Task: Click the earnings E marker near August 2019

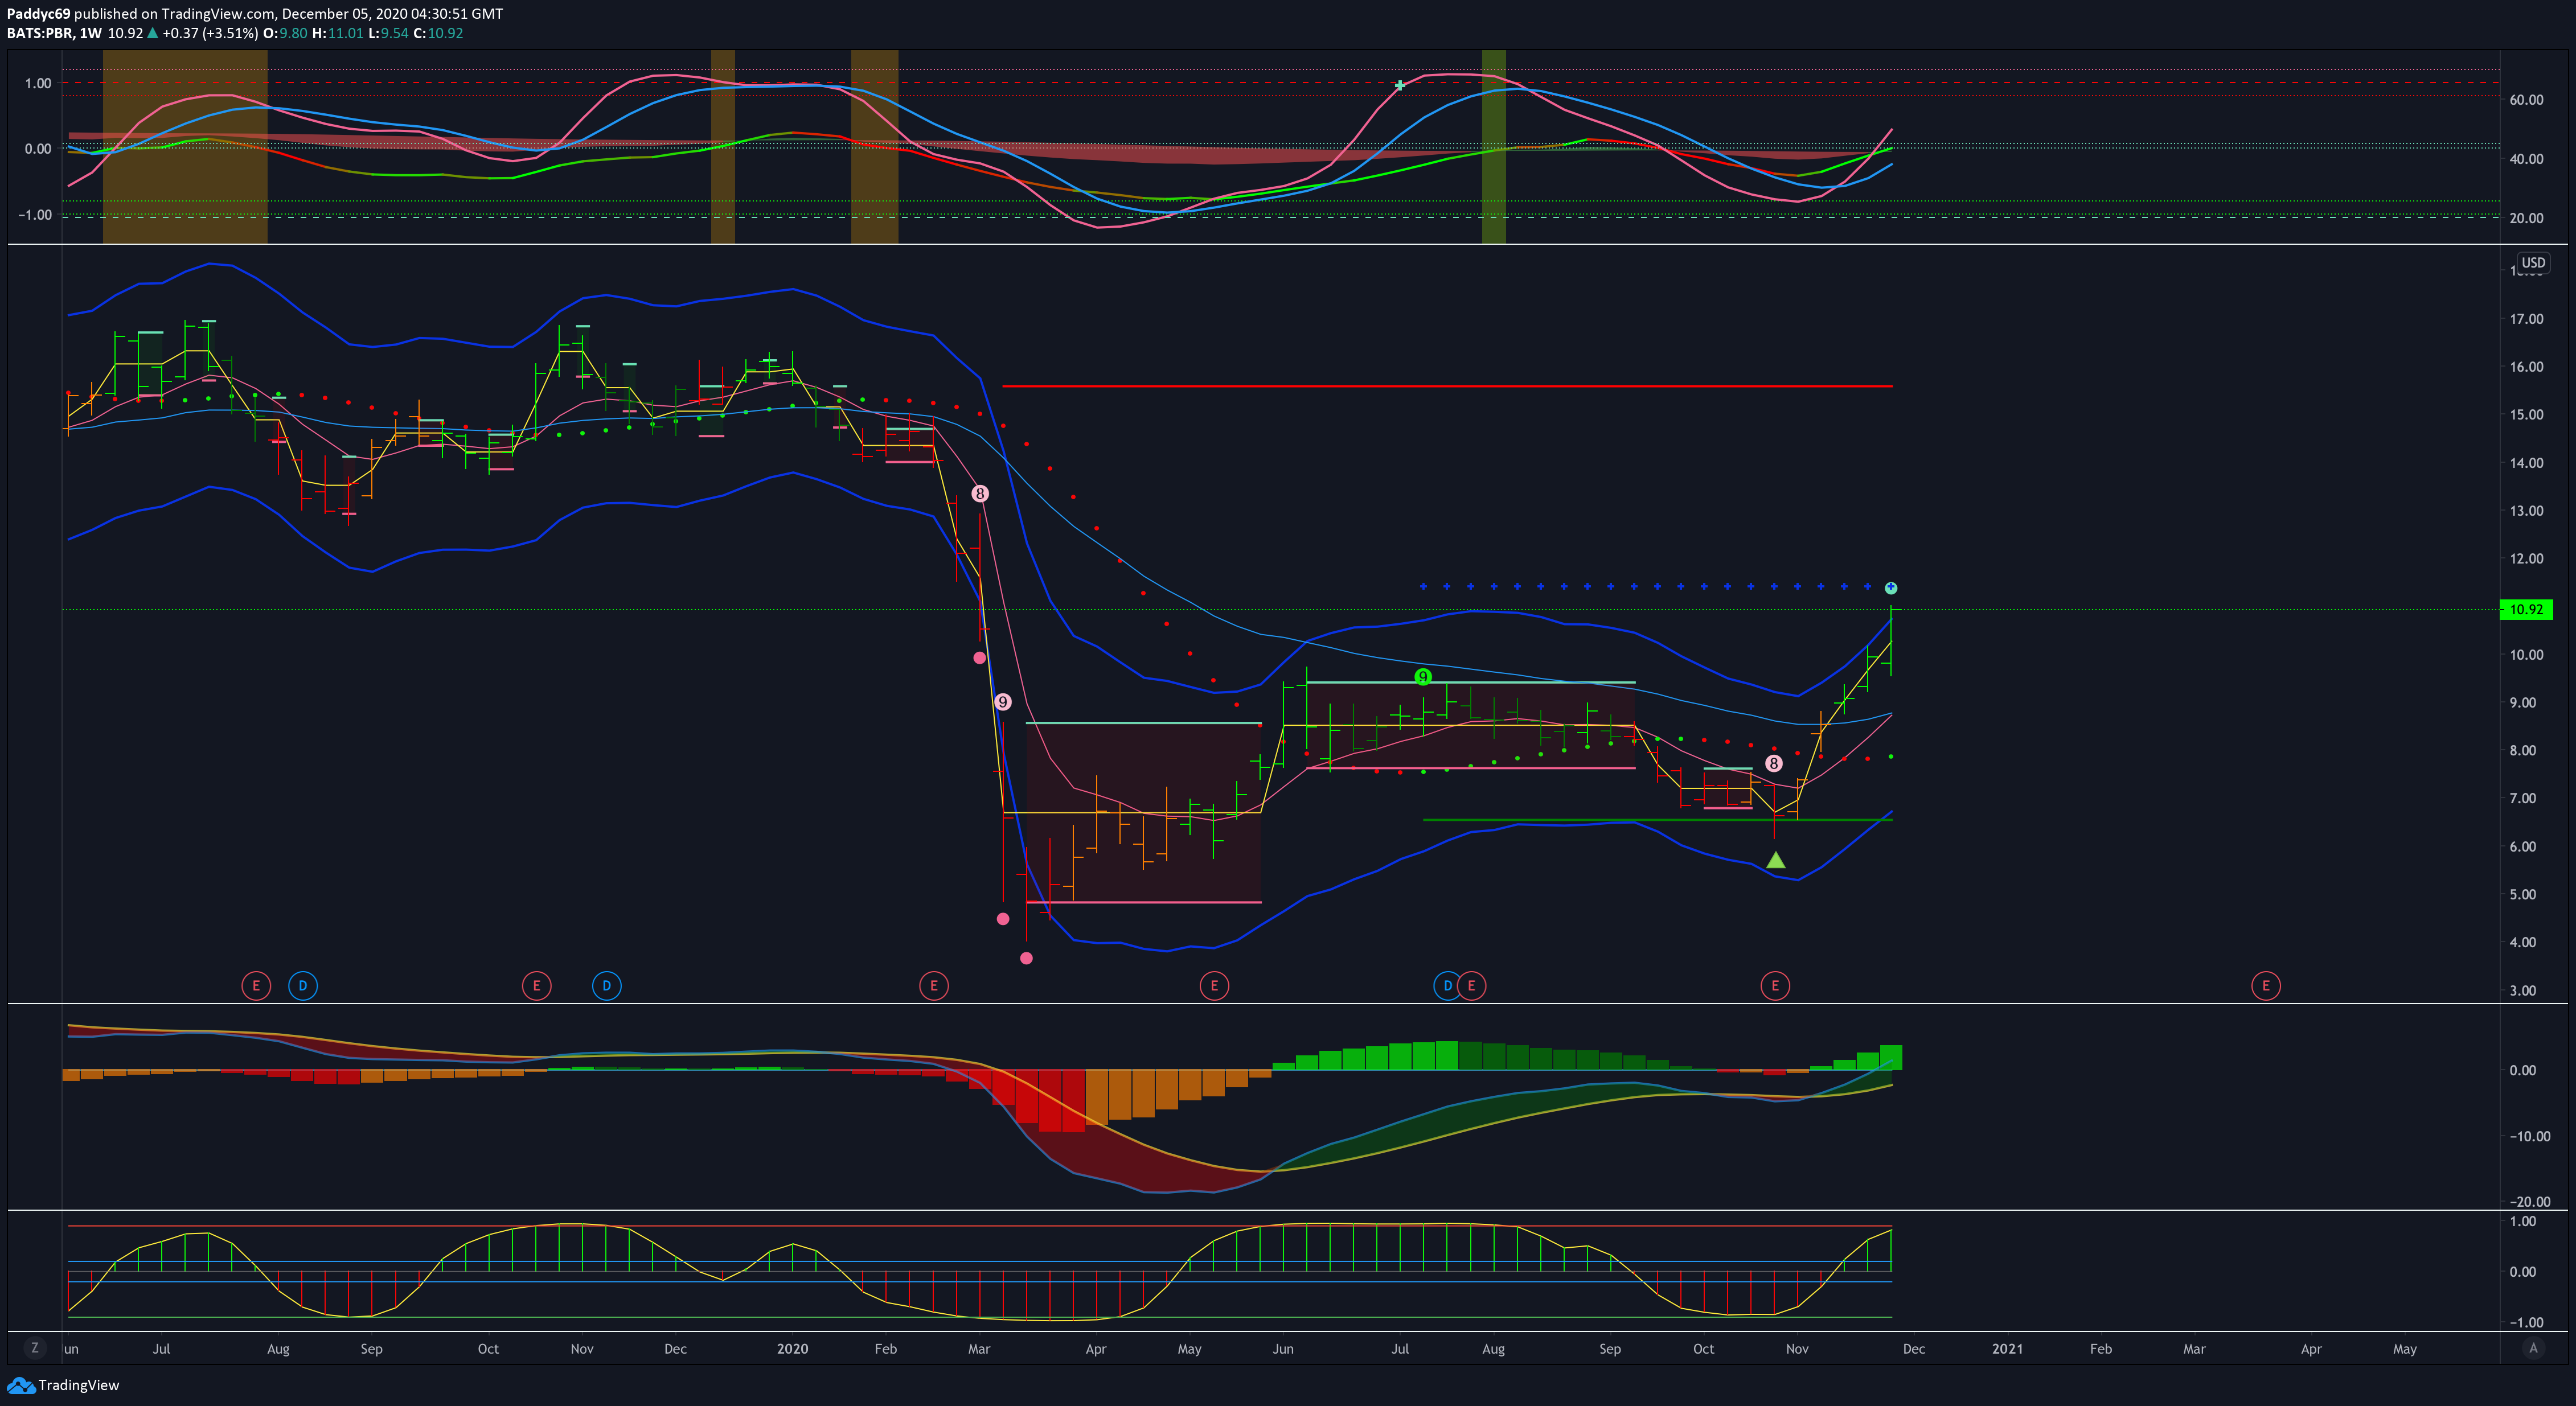Action: 256,986
